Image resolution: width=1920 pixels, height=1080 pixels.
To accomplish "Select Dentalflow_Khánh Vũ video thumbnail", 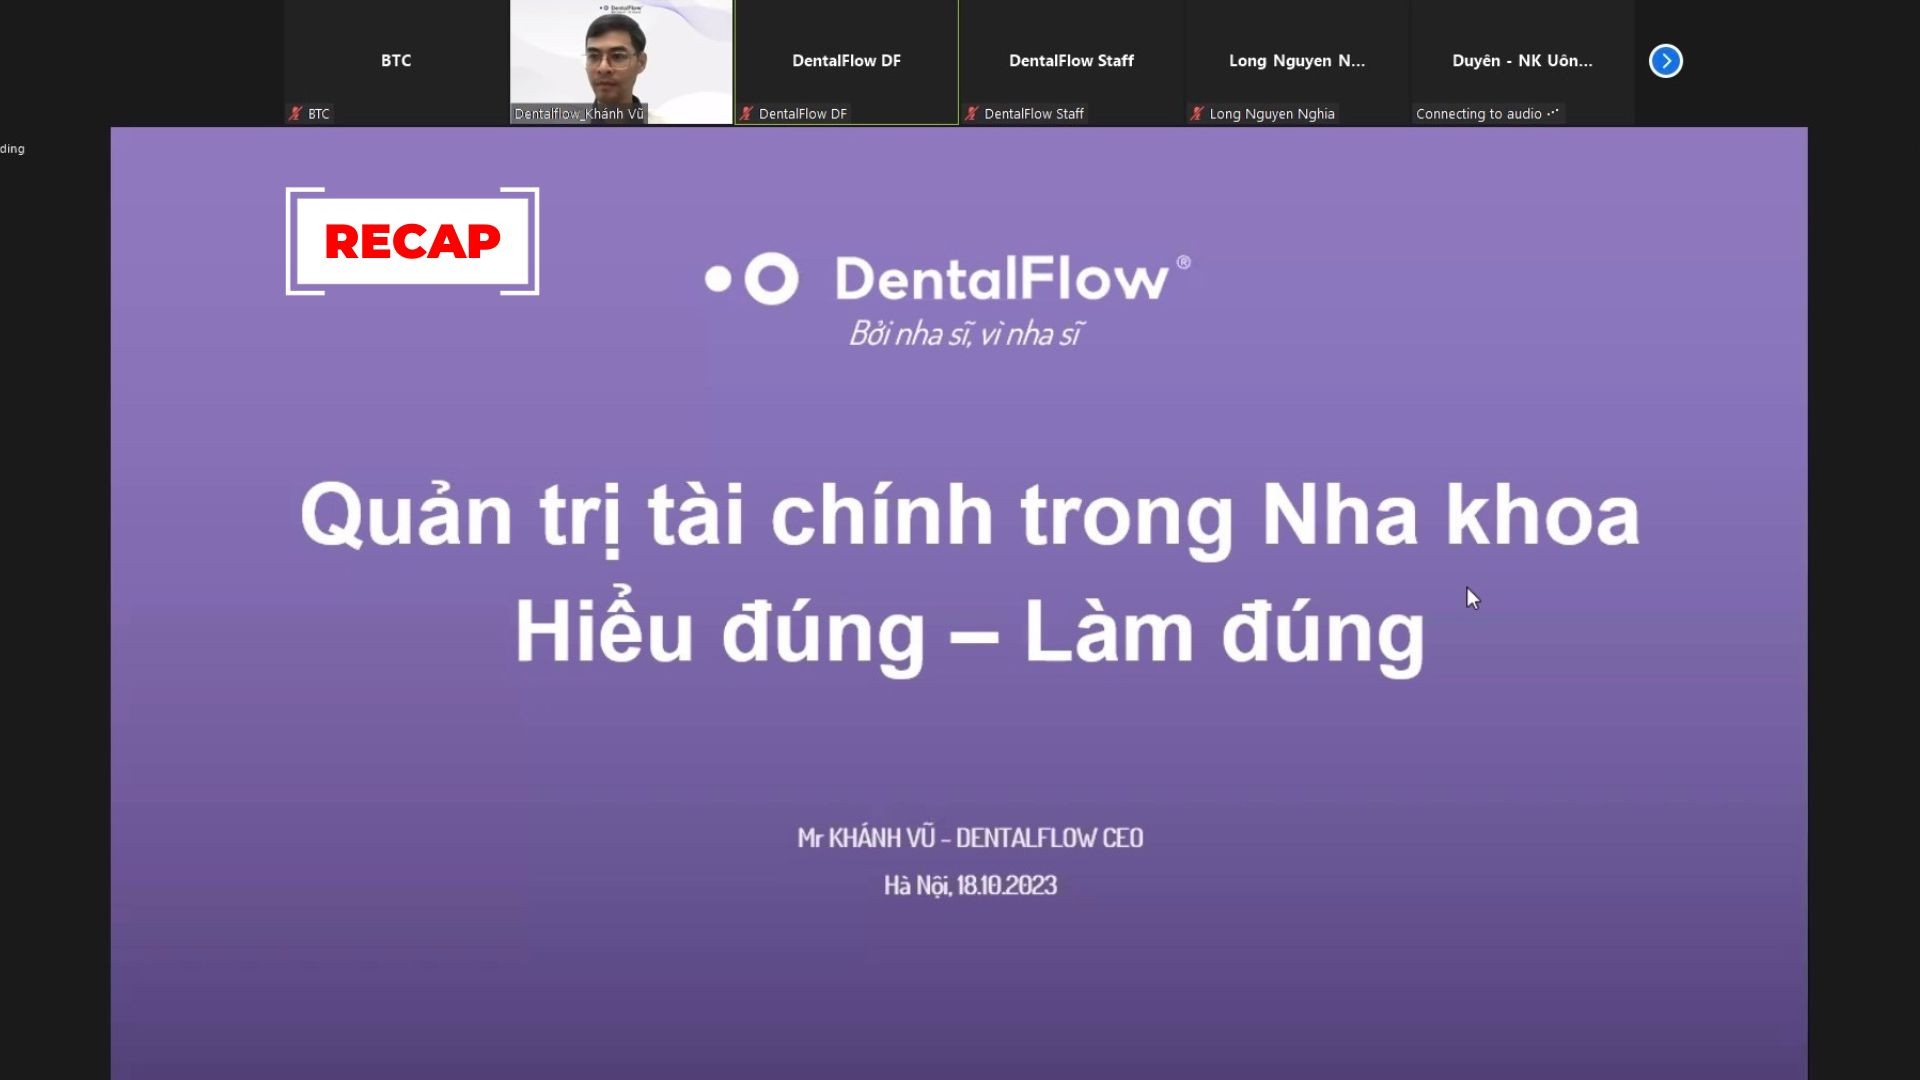I will [621, 62].
